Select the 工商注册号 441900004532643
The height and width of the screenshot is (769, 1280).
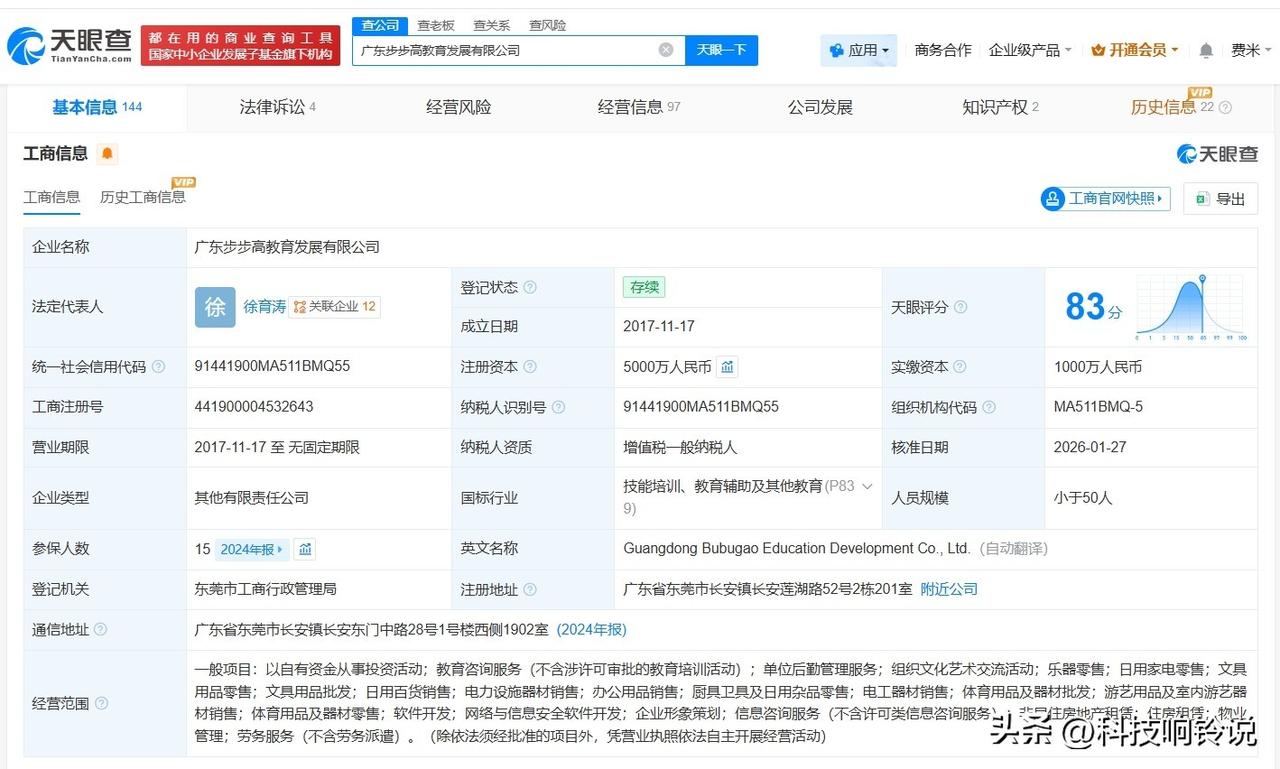tap(254, 407)
